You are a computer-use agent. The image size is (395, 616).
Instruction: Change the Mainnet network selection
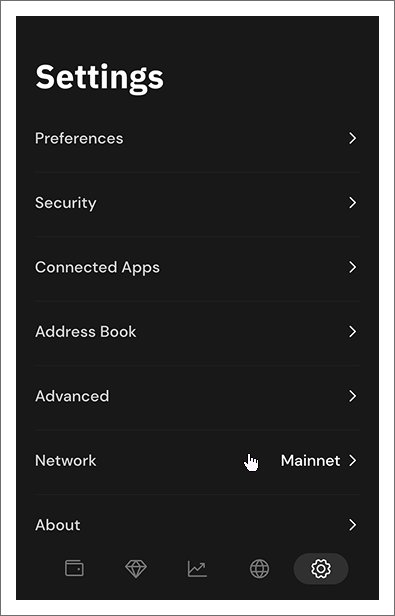[310, 460]
